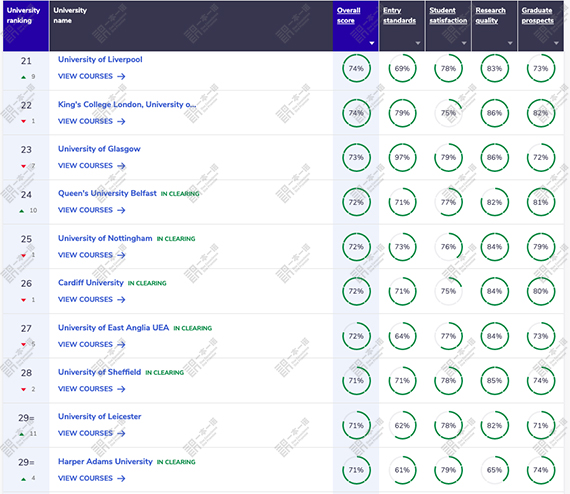Select ranking number 27
Screen dimensions: 570x494
coord(26,329)
